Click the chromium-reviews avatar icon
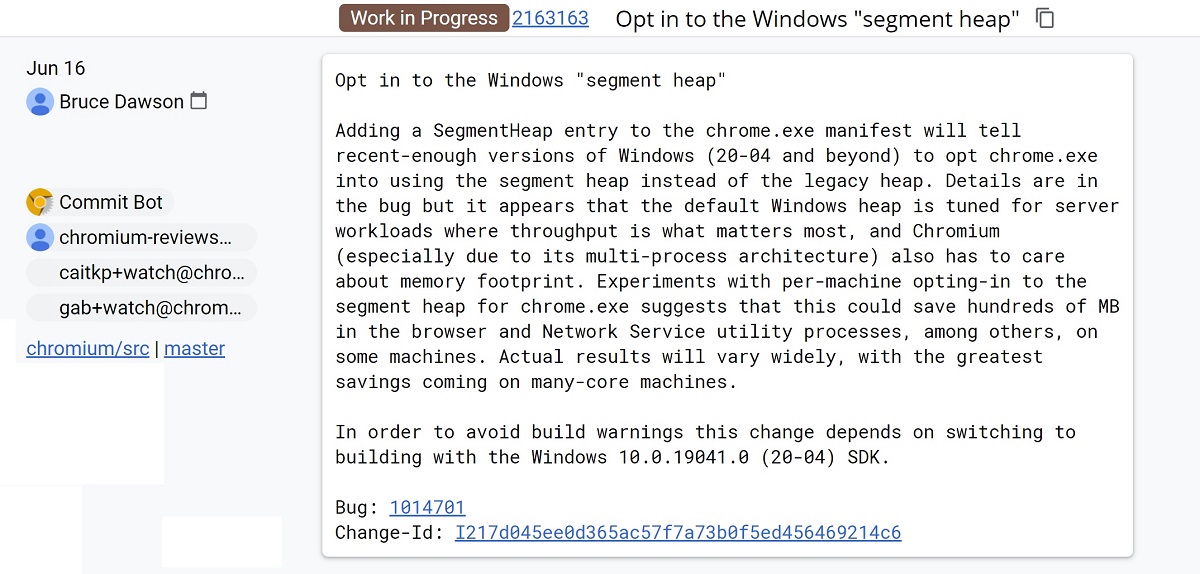The width and height of the screenshot is (1200, 574). click(40, 238)
